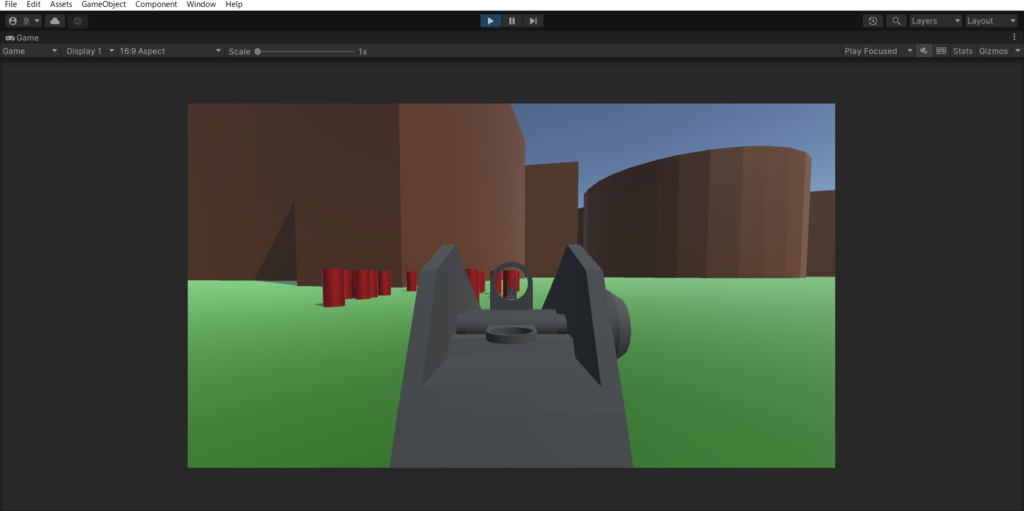Screen dimensions: 1024x511
Task: Adjust the Scale slider handle
Action: (x=258, y=51)
